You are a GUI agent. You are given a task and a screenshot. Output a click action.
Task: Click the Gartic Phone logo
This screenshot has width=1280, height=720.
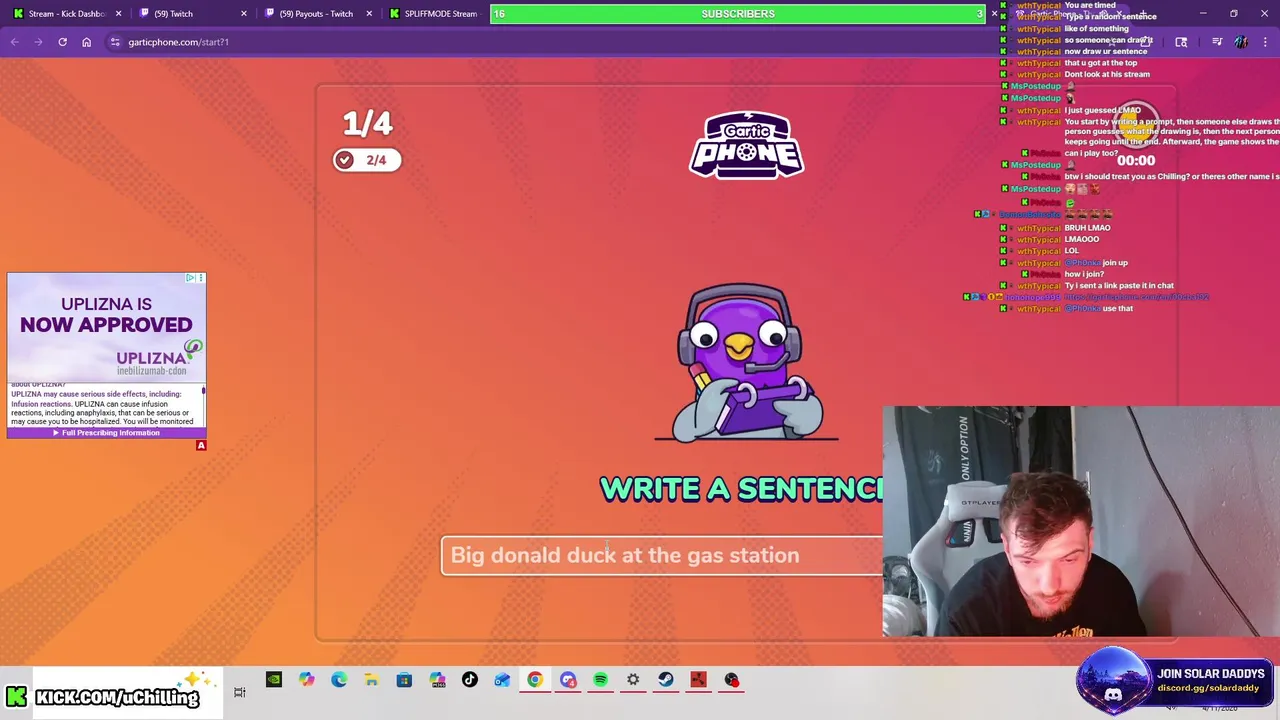[746, 146]
